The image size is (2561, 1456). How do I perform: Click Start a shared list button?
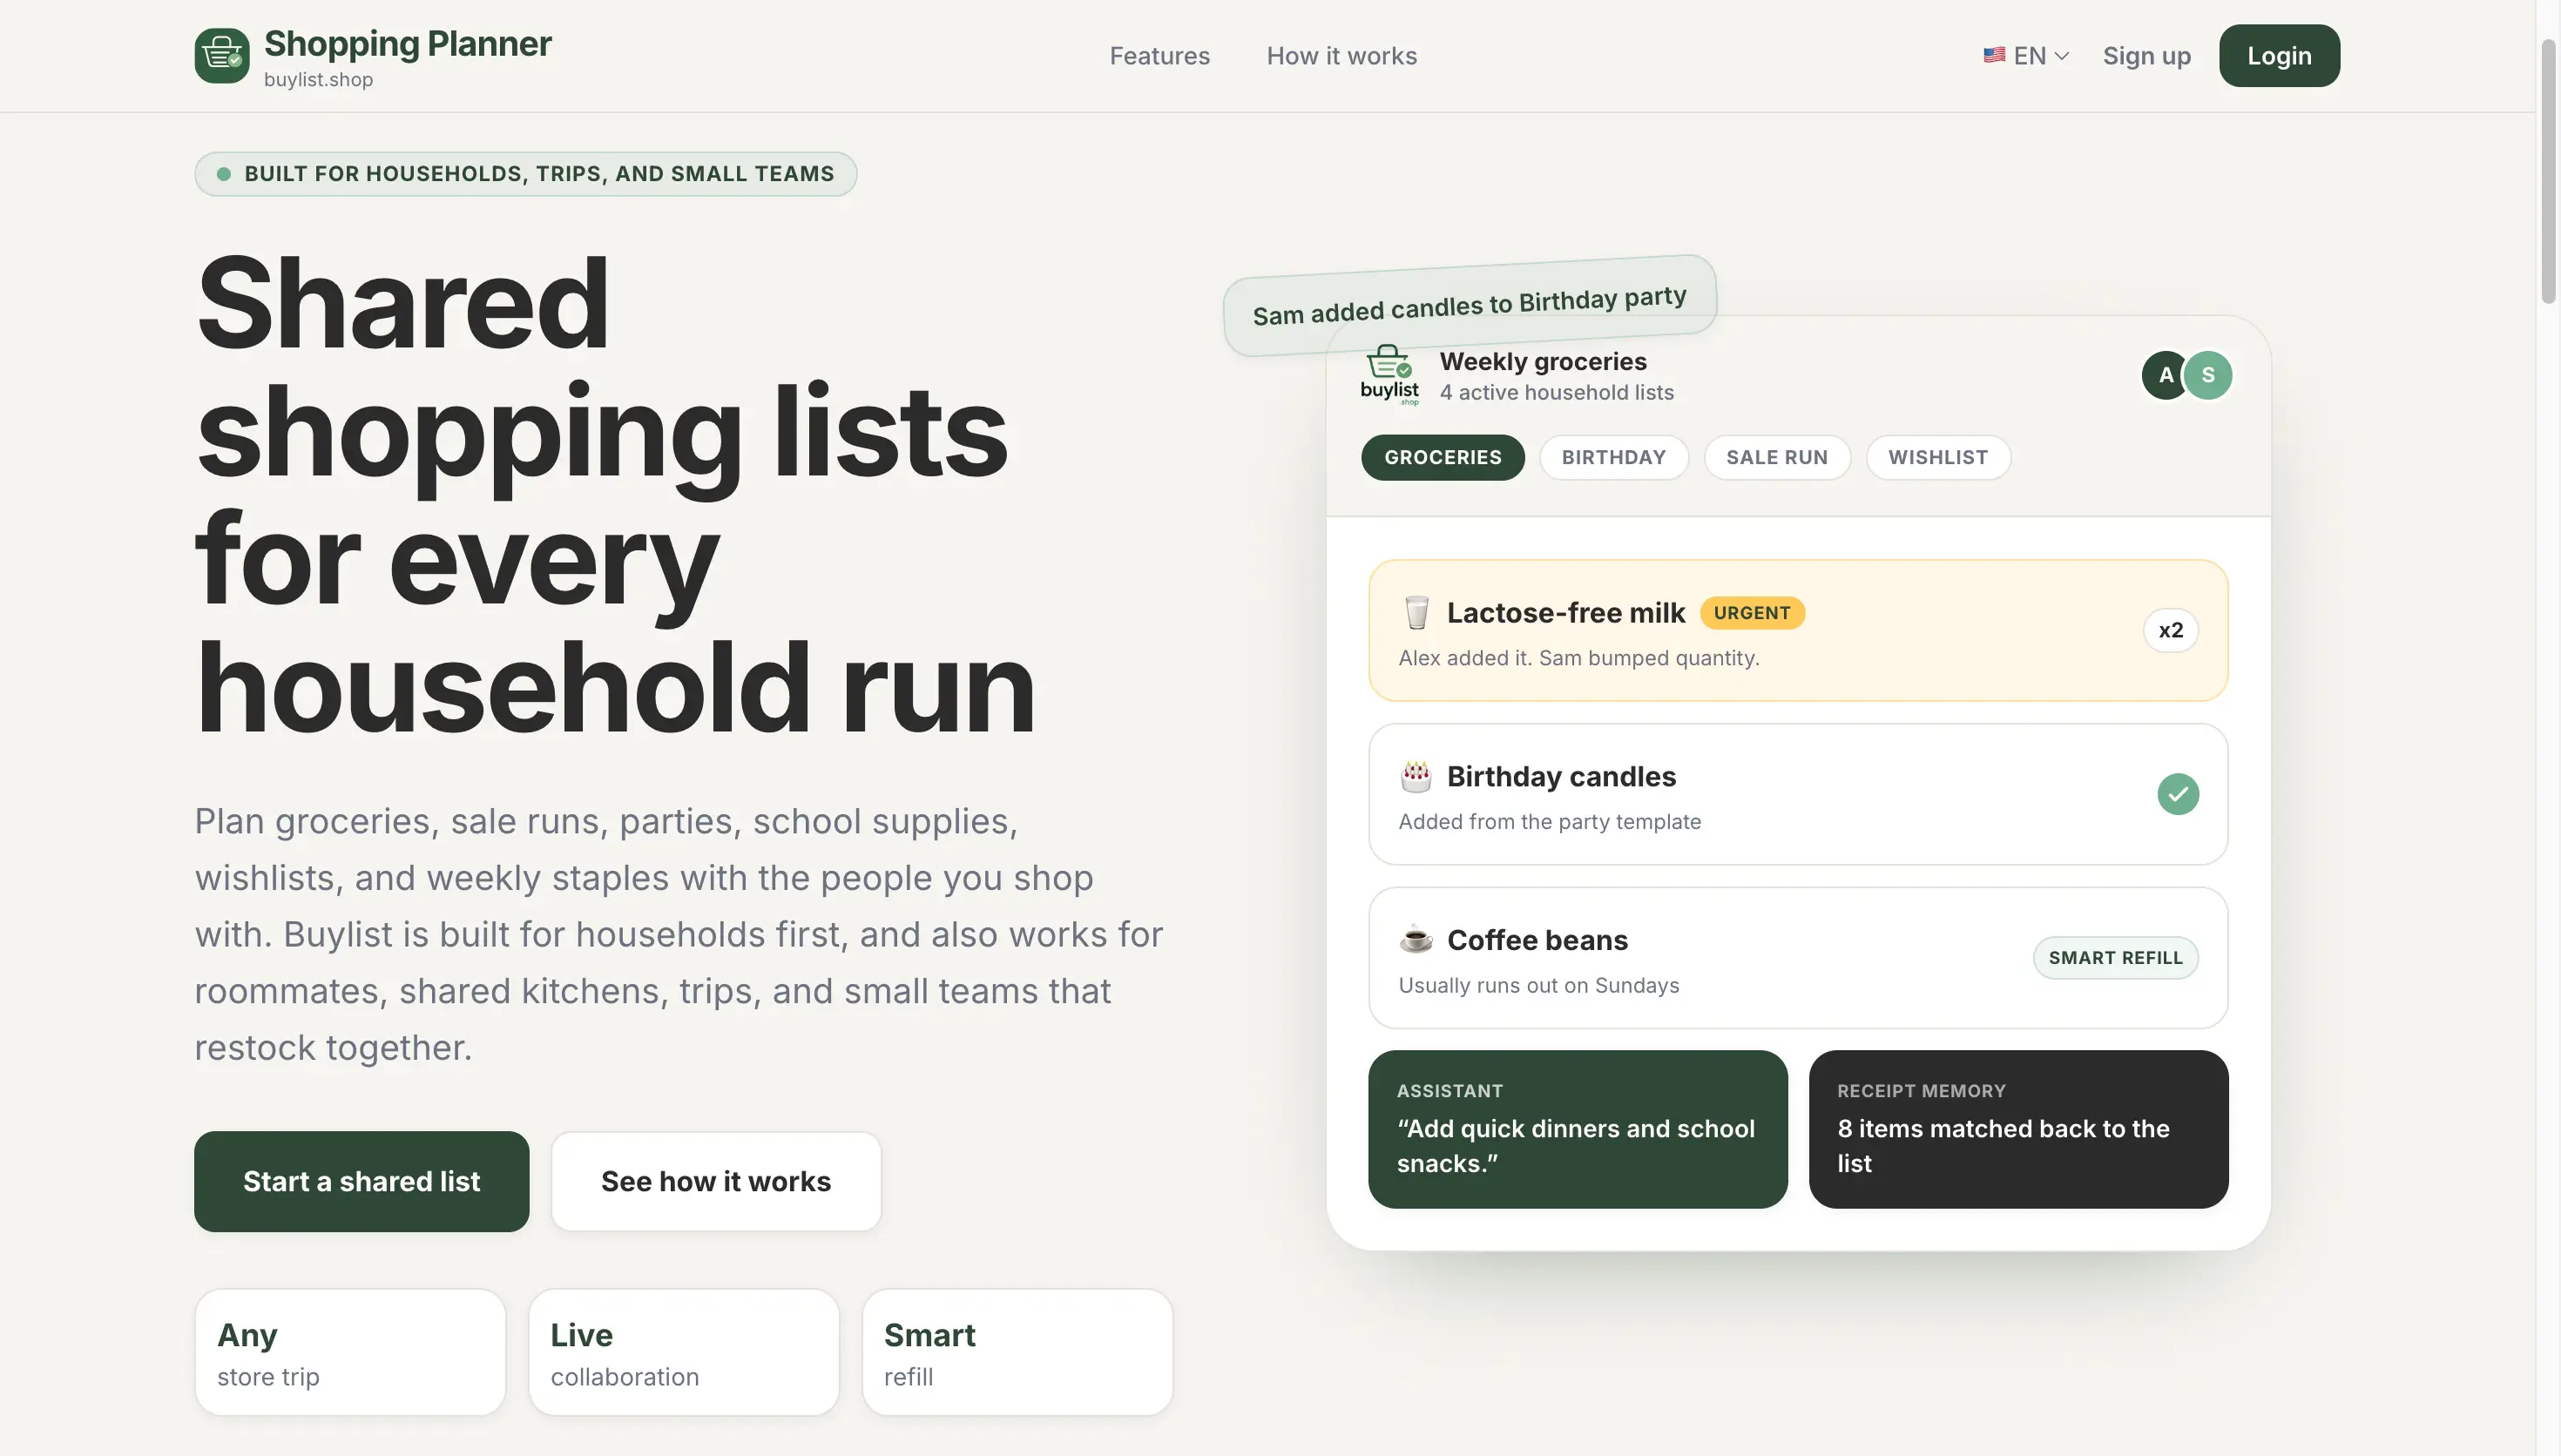pyautogui.click(x=361, y=1182)
